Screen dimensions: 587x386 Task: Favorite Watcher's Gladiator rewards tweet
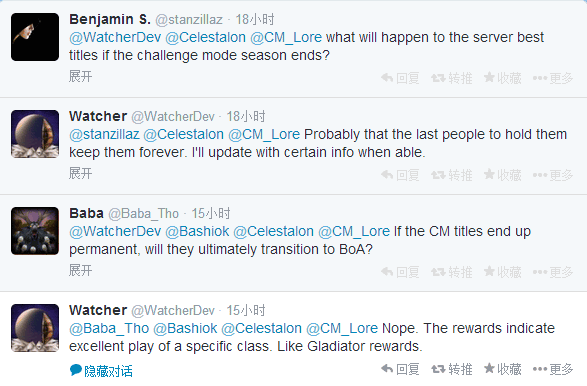coord(502,369)
